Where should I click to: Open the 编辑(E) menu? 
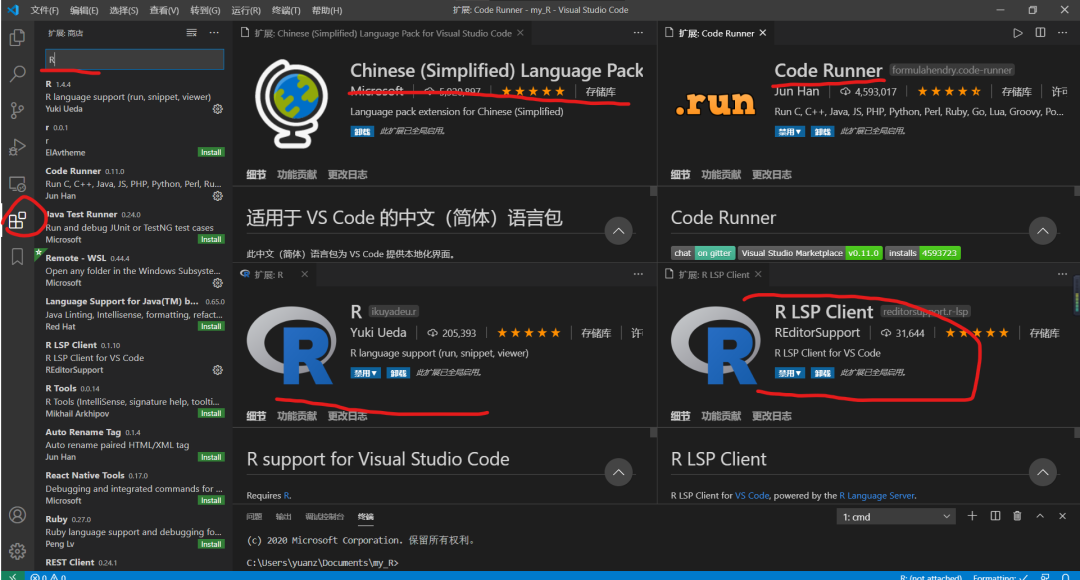pyautogui.click(x=84, y=10)
